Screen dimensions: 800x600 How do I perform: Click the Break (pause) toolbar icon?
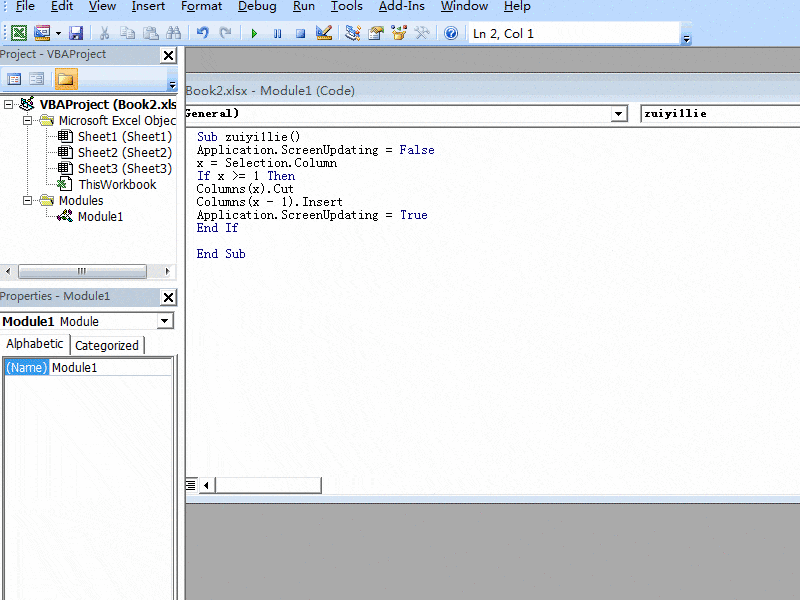point(277,33)
